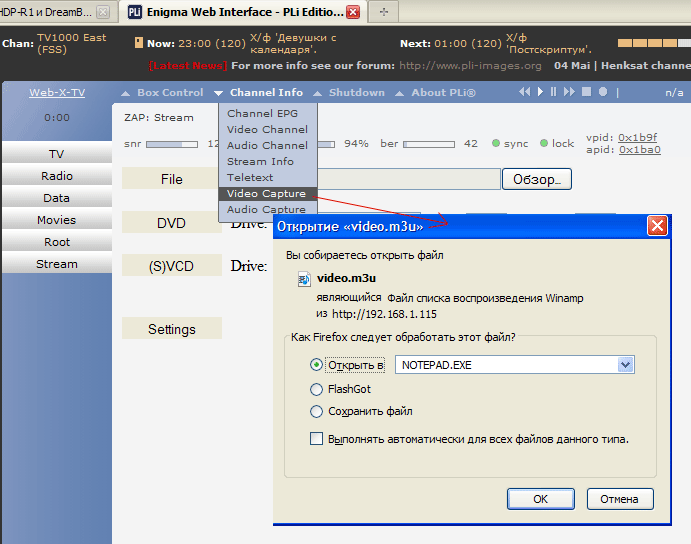Image resolution: width=691 pixels, height=544 pixels.
Task: Choose Stream Info menu entry
Action: tap(267, 161)
